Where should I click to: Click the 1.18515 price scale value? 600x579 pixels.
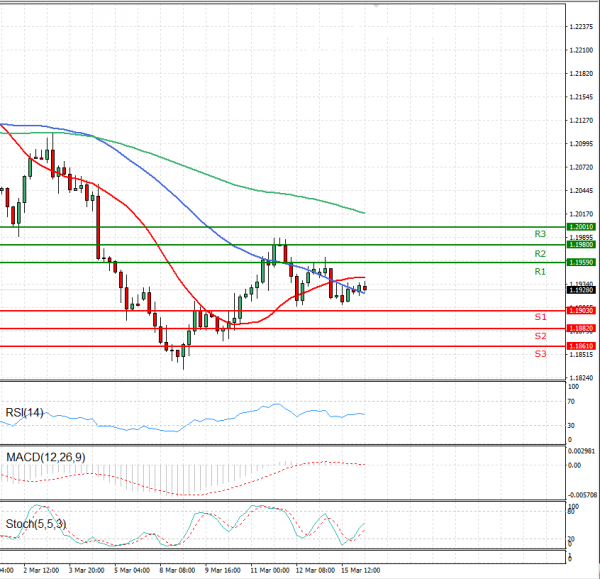tap(581, 355)
